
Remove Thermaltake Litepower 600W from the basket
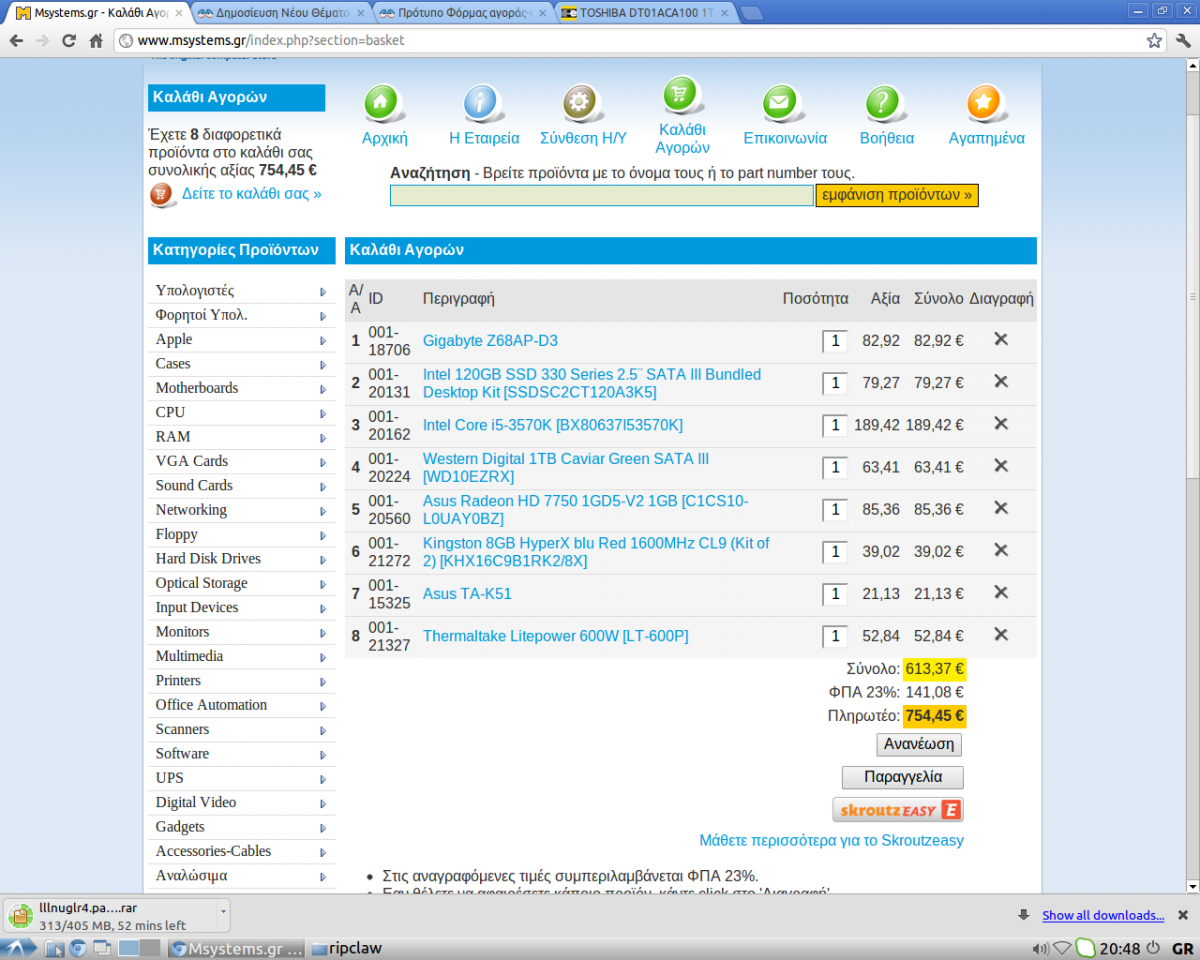1000,634
